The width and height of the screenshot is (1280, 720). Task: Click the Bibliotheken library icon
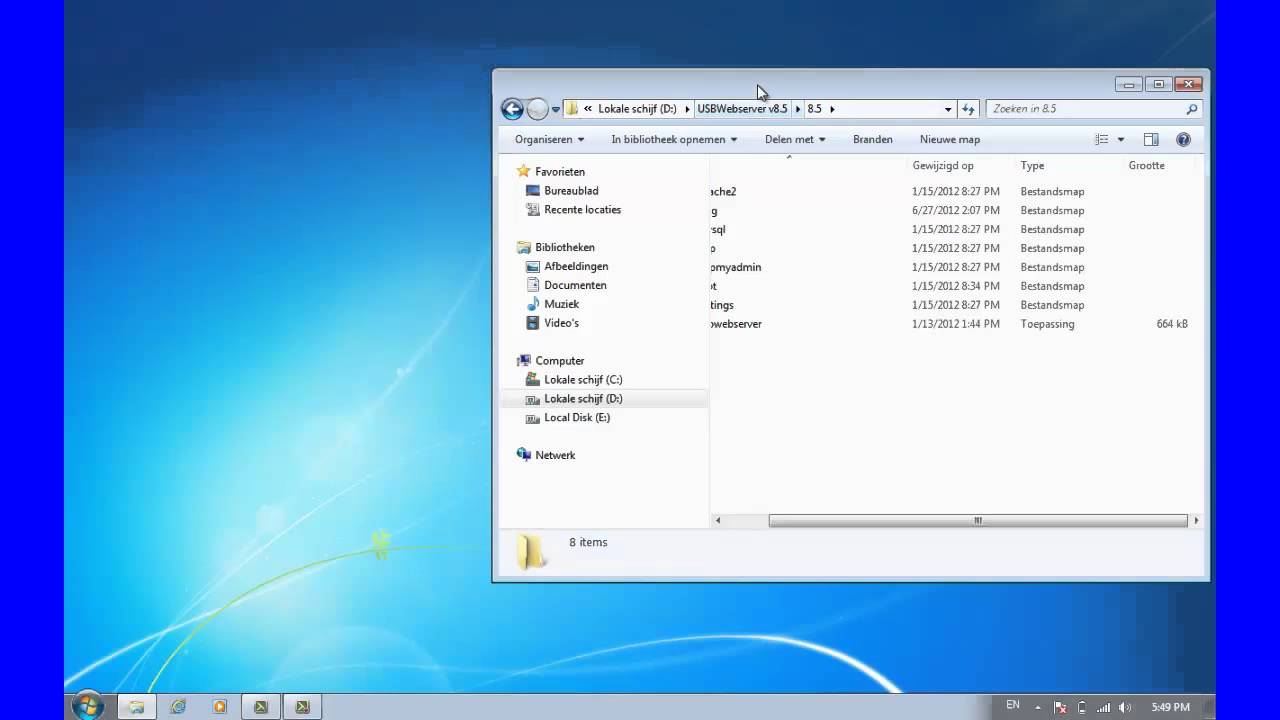pyautogui.click(x=523, y=247)
